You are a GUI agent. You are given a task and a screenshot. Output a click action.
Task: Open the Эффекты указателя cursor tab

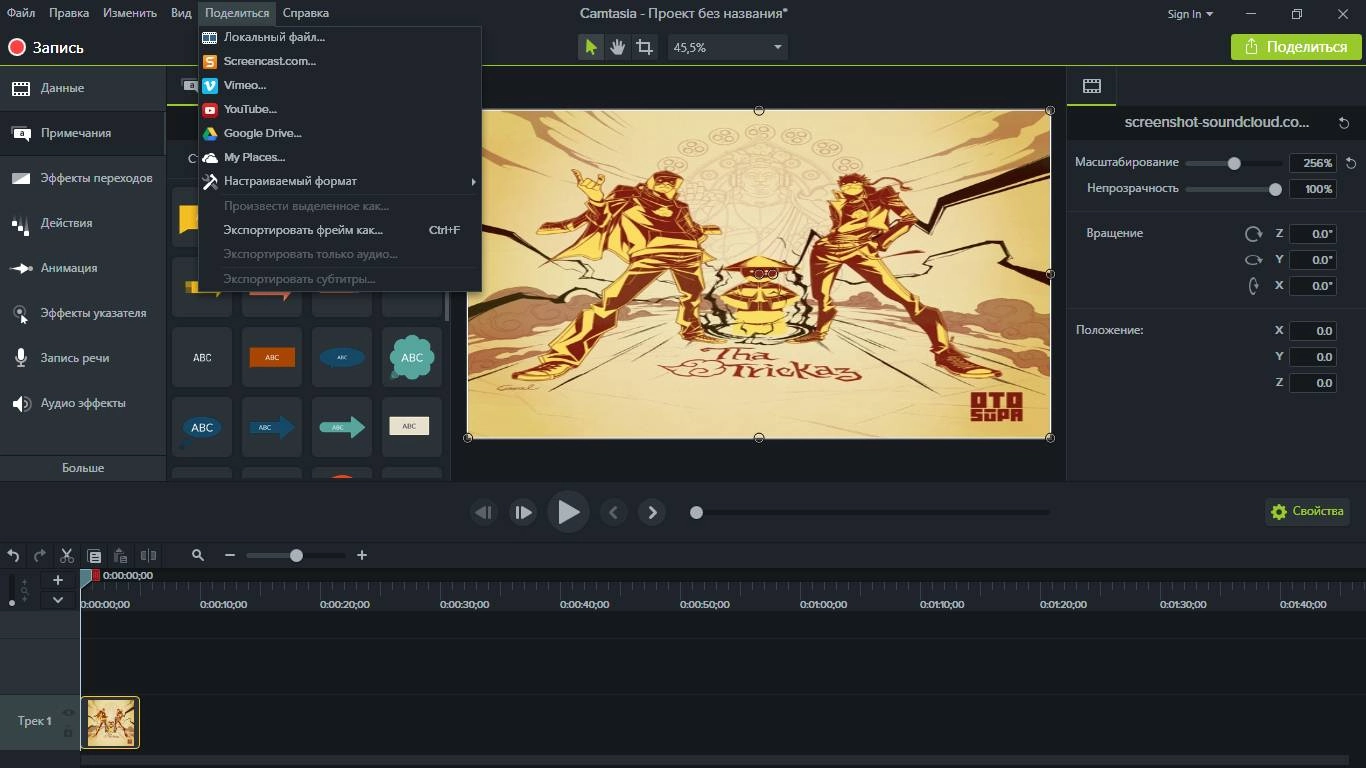[x=83, y=313]
